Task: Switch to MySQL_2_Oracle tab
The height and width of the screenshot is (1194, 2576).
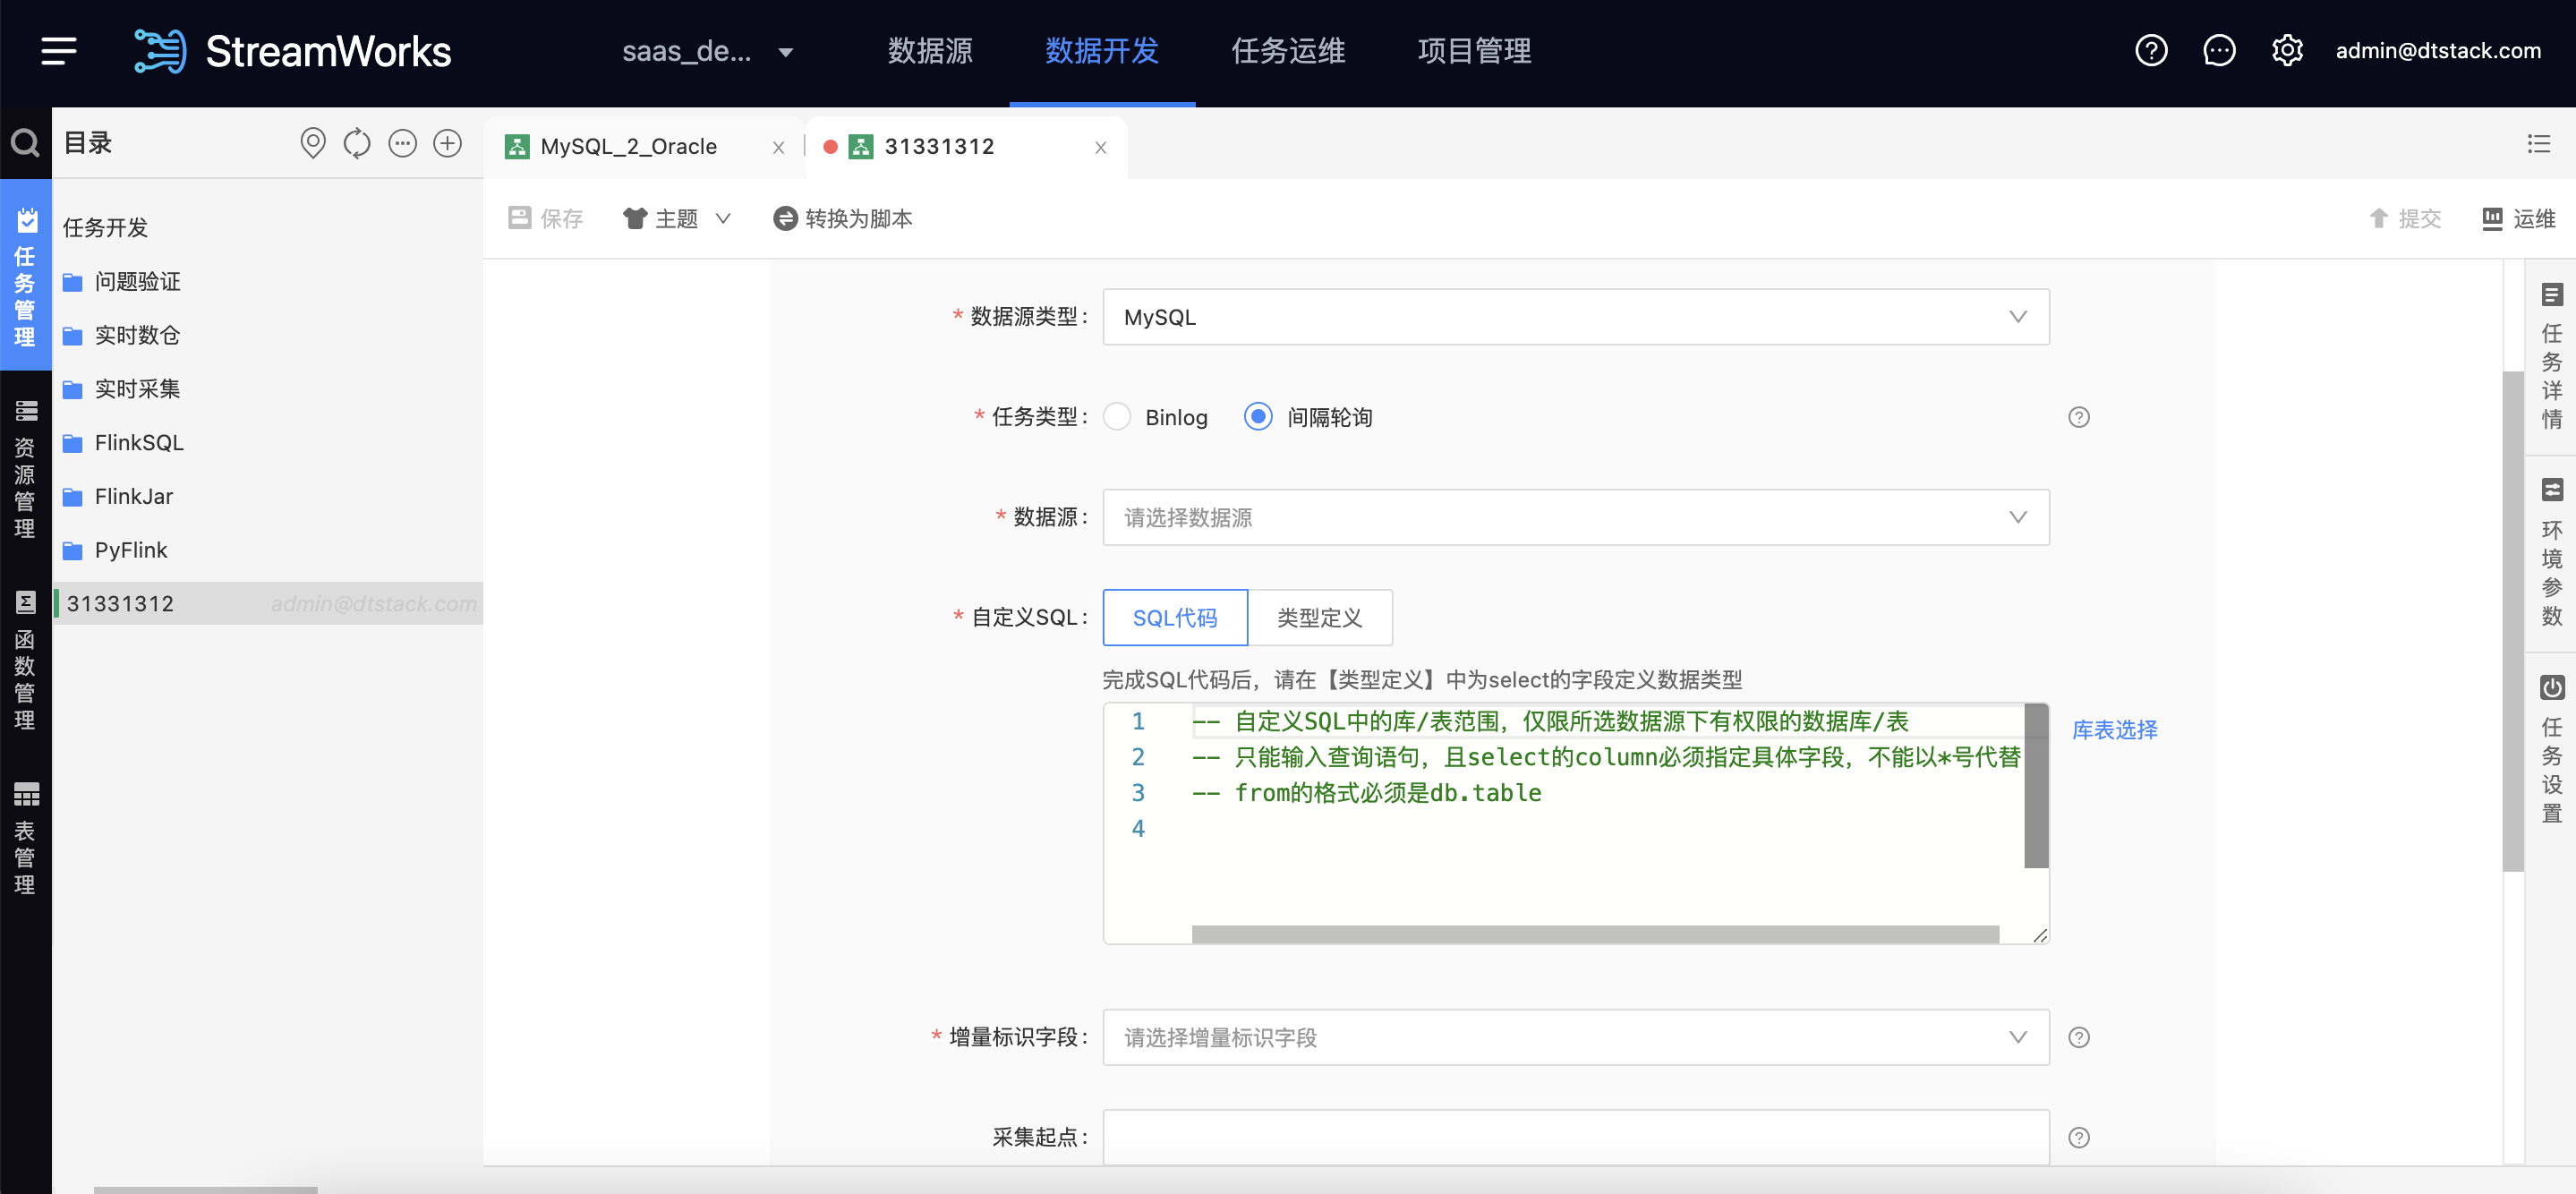Action: [629, 147]
